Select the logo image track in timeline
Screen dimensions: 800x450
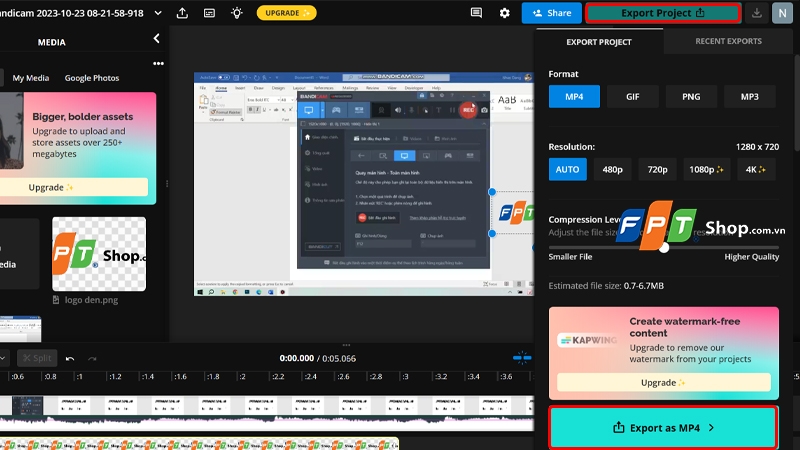pyautogui.click(x=199, y=444)
